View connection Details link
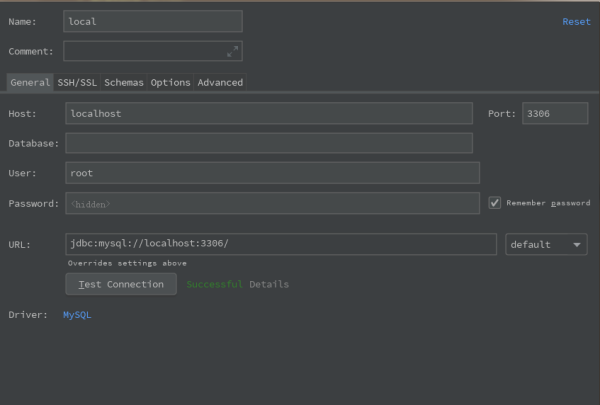This screenshot has width=600, height=405. [269, 284]
